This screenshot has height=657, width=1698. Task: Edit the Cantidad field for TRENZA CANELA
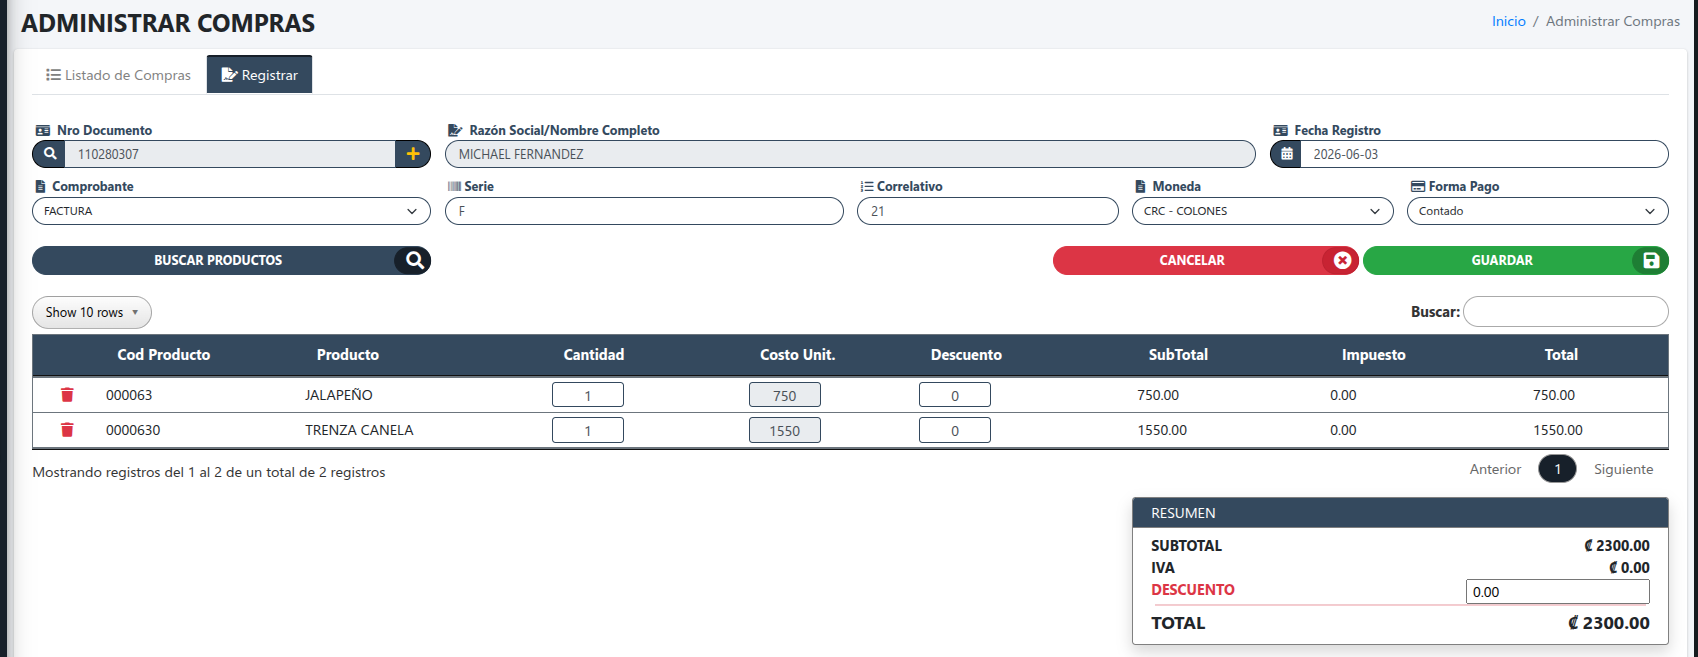pyautogui.click(x=588, y=430)
